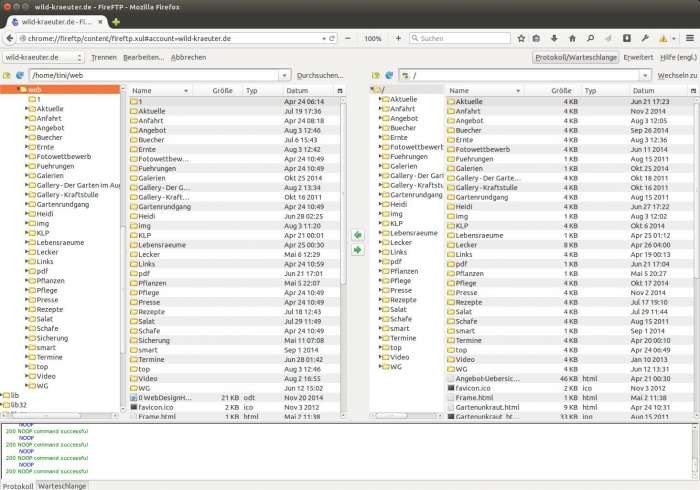The image size is (700, 490).
Task: Toggle the Protokoll/Warteschlange button
Action: click(575, 57)
